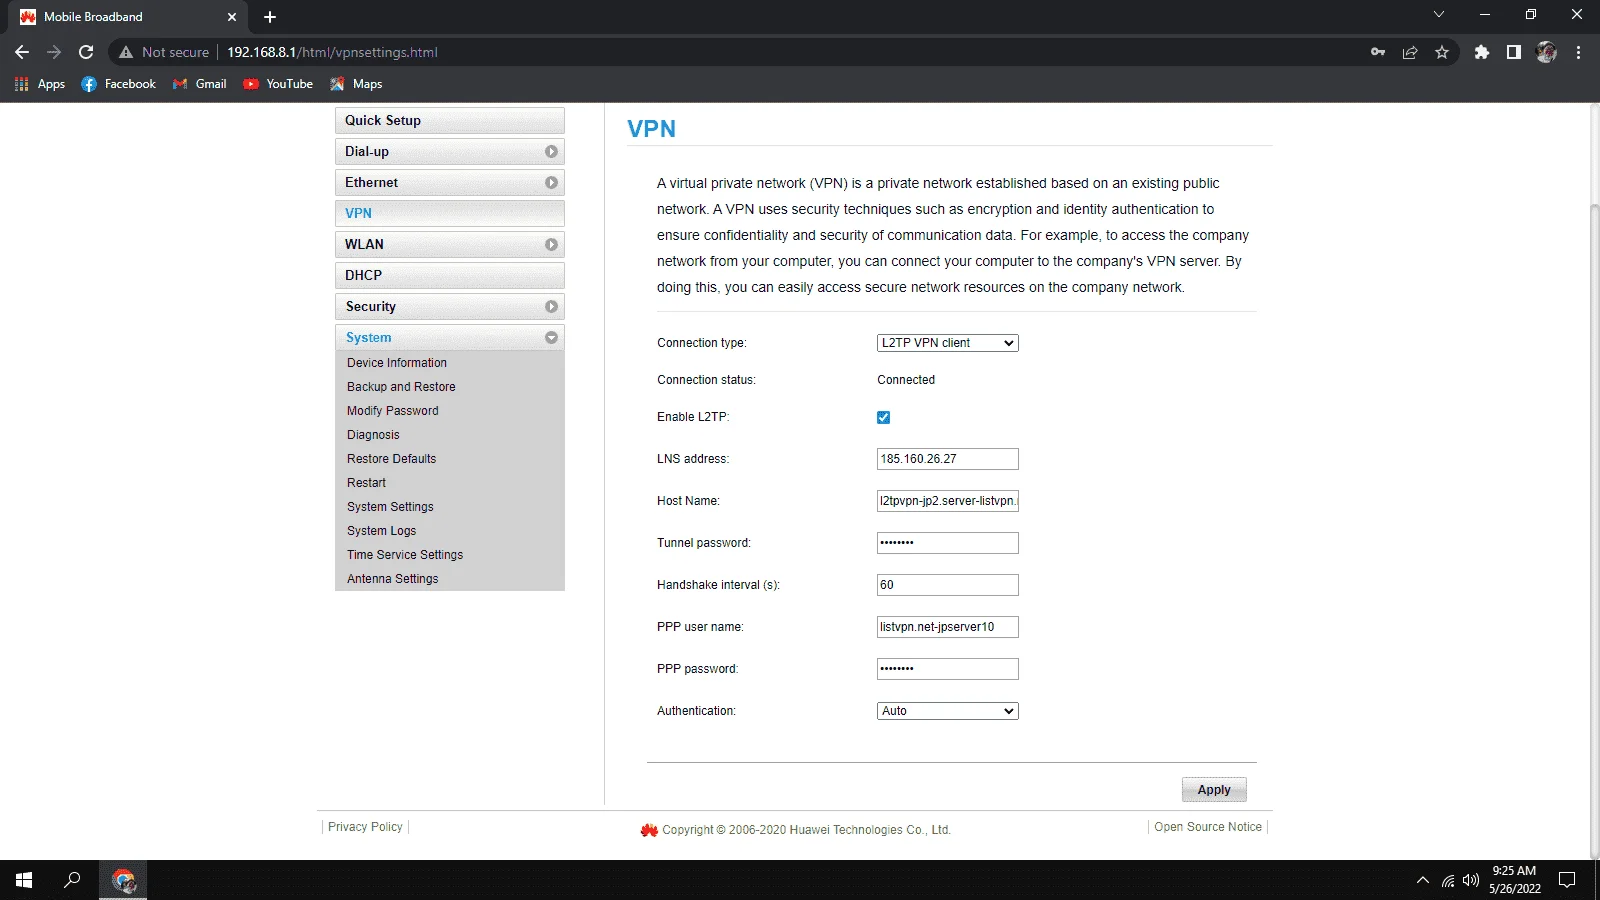Click the LNS address field
1600x900 pixels.
coord(947,459)
